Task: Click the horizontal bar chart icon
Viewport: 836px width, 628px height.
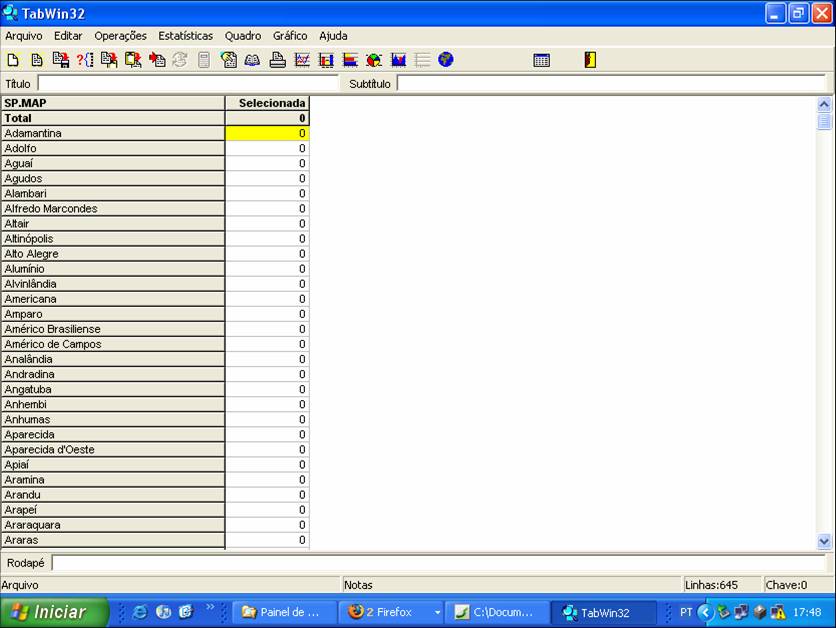Action: point(350,60)
